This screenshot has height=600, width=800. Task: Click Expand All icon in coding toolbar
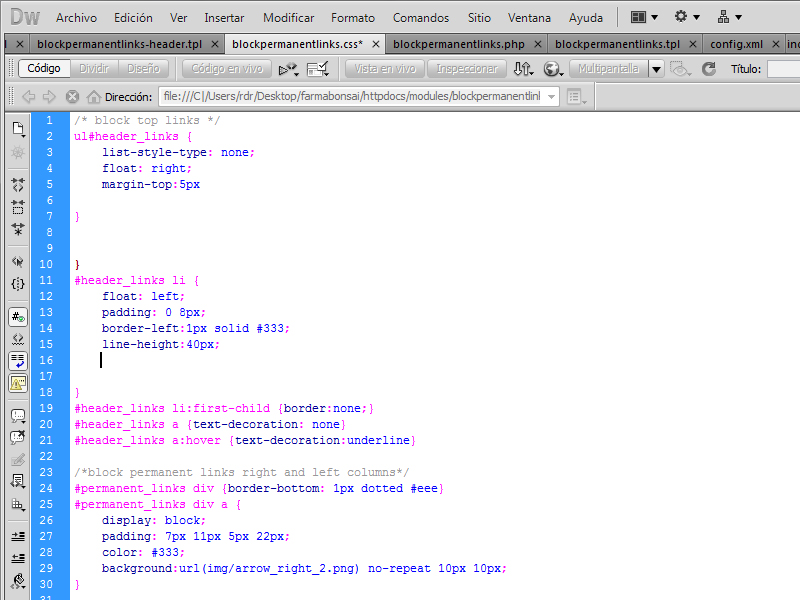coord(18,229)
